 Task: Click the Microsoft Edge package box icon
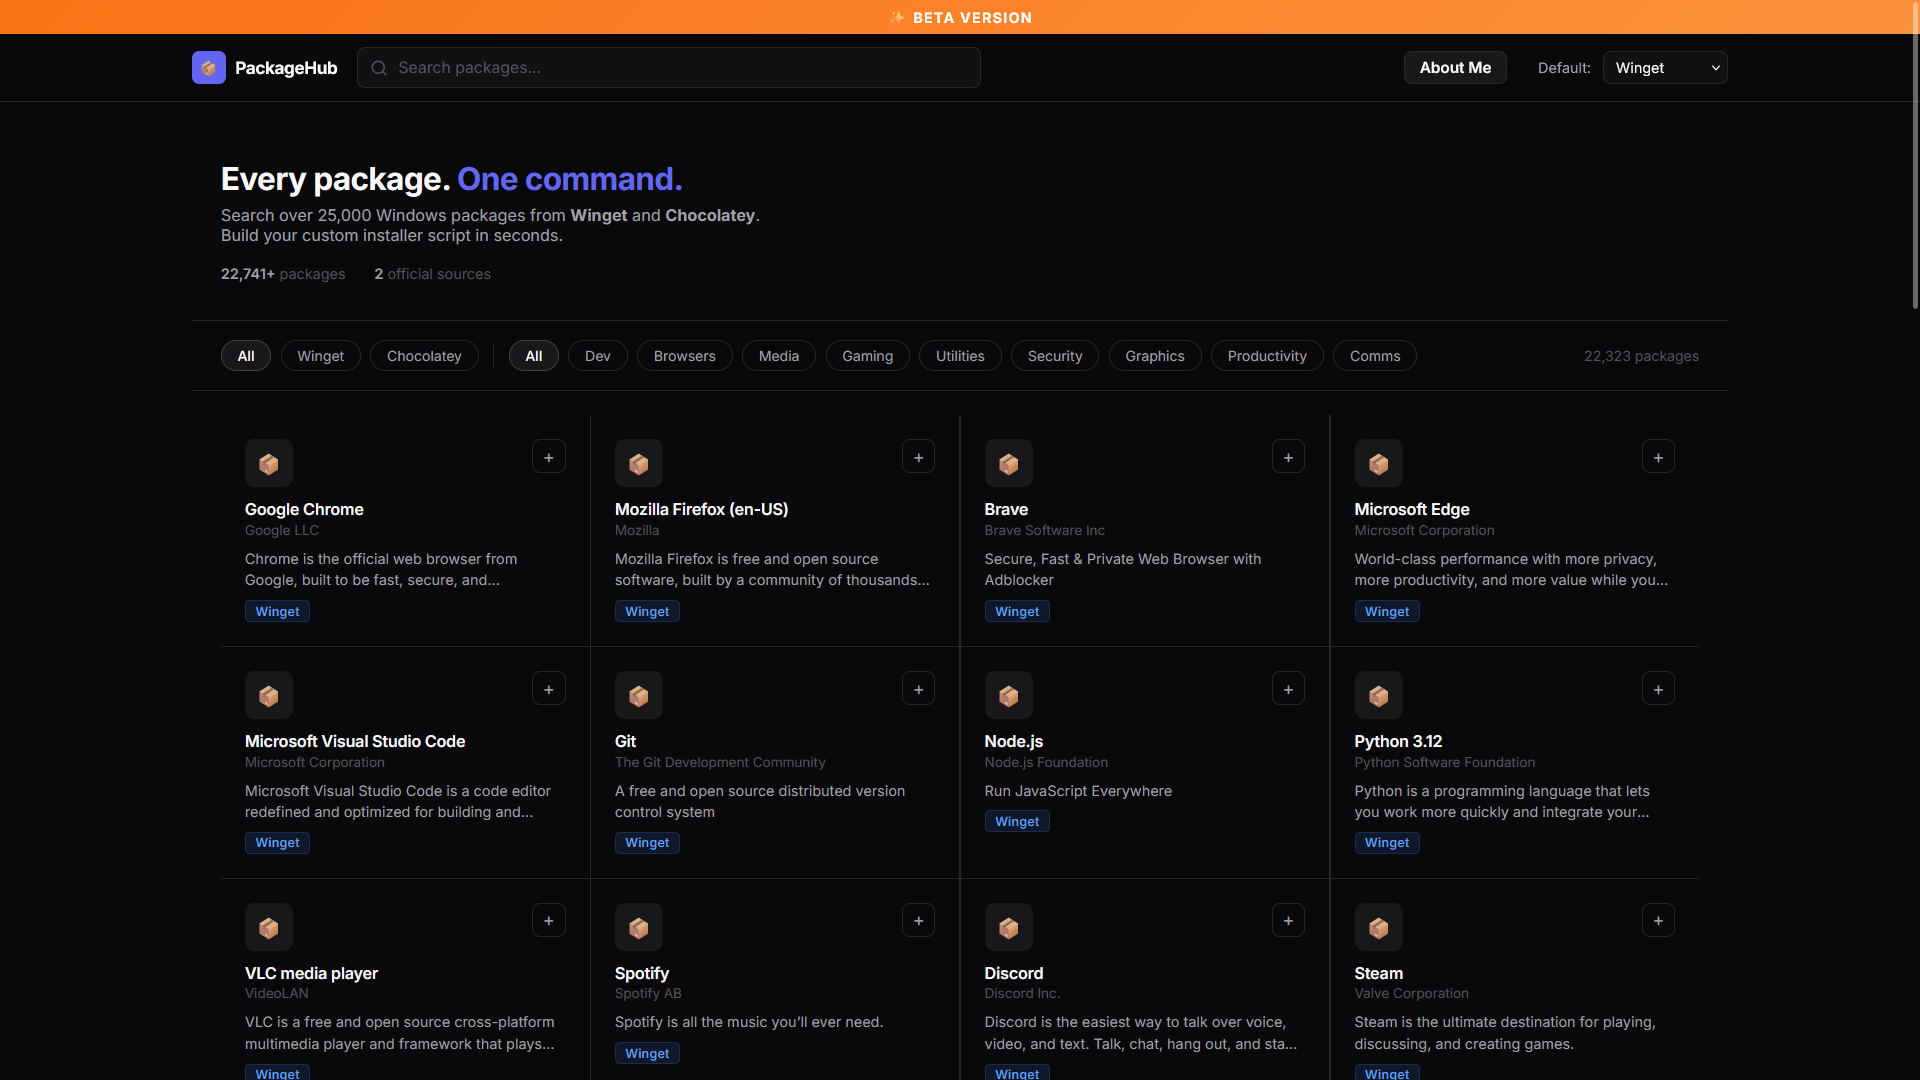(1379, 463)
